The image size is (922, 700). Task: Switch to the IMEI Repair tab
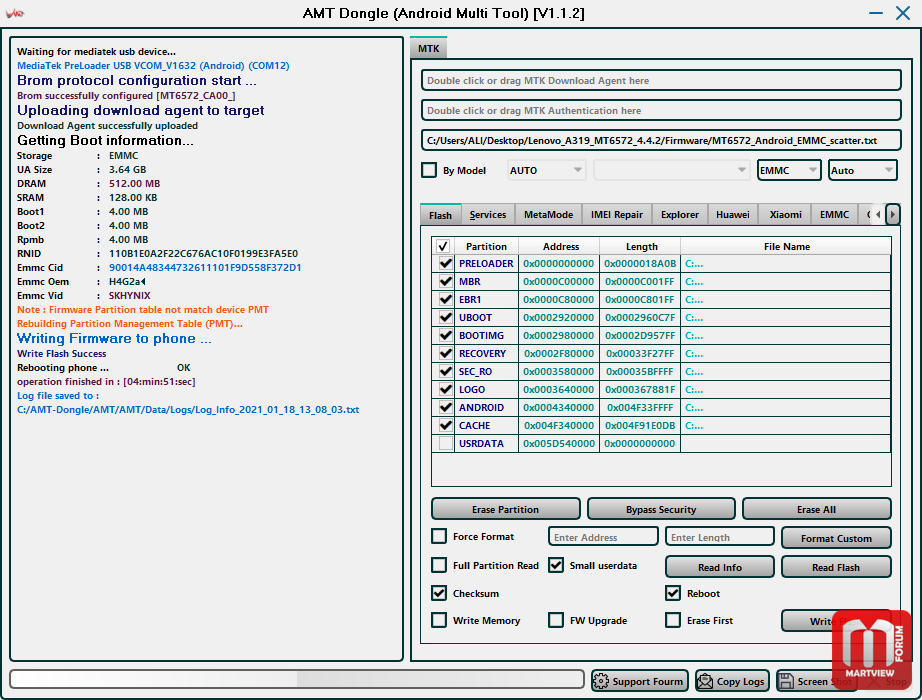[616, 215]
